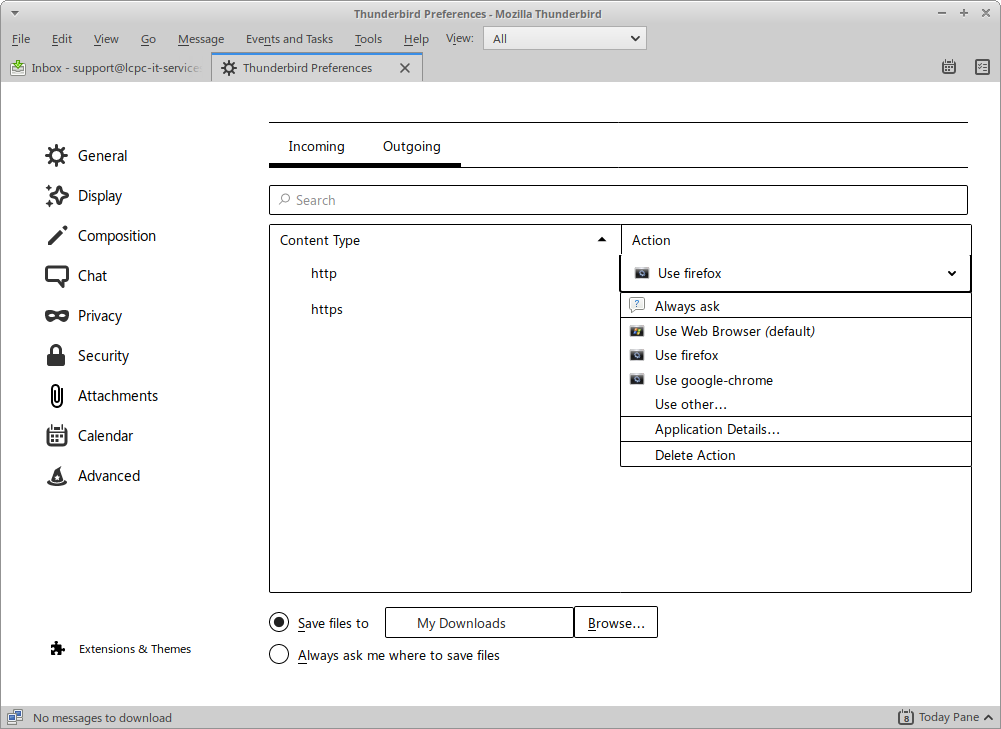The height and width of the screenshot is (729, 1001).
Task: Open tasks tab icon in toolbar
Action: [x=982, y=67]
